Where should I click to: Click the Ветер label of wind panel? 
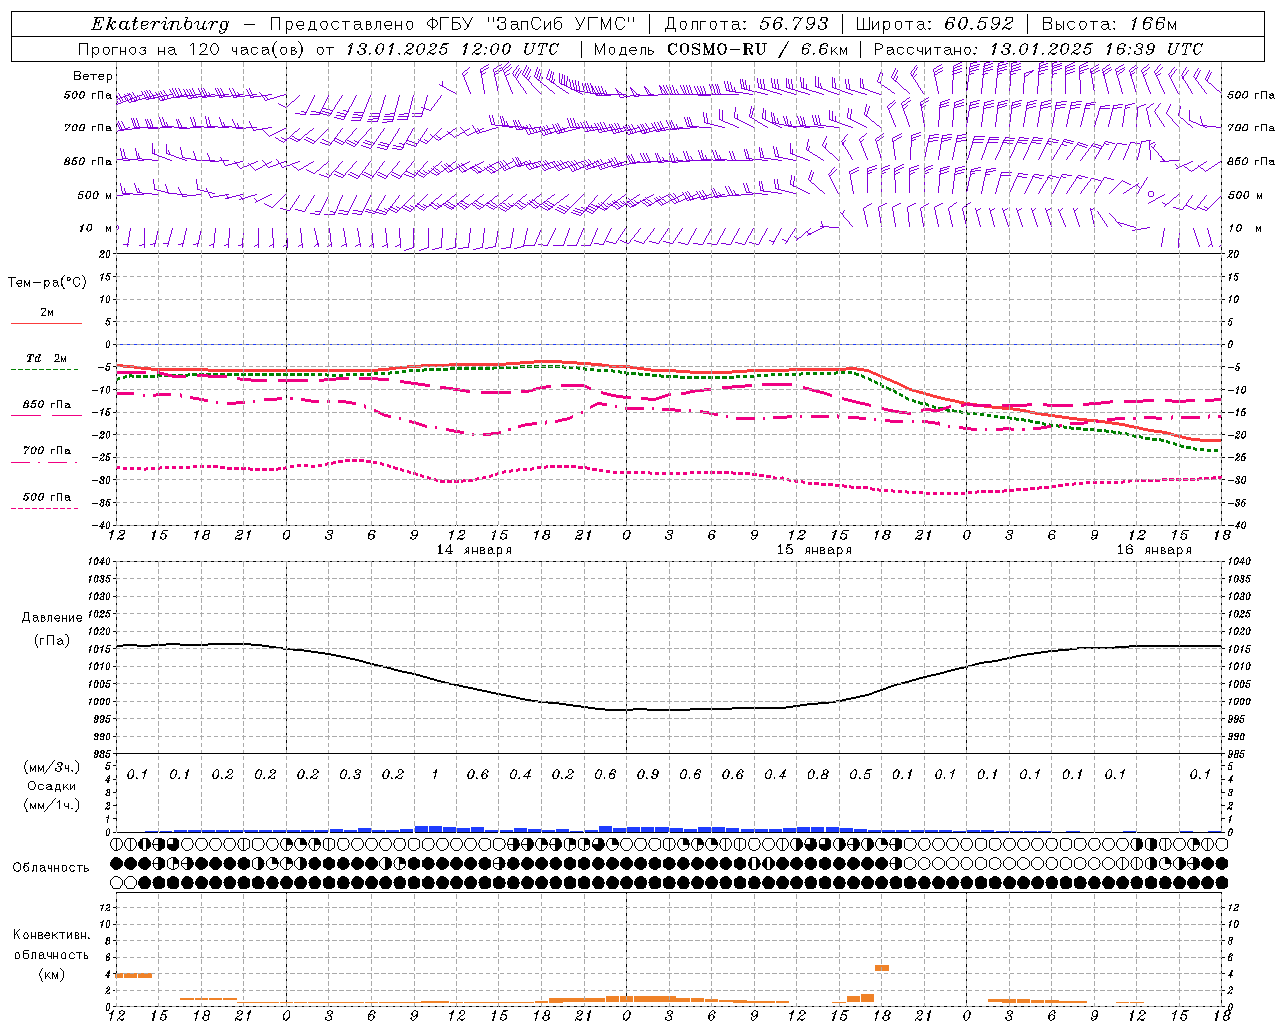(93, 76)
